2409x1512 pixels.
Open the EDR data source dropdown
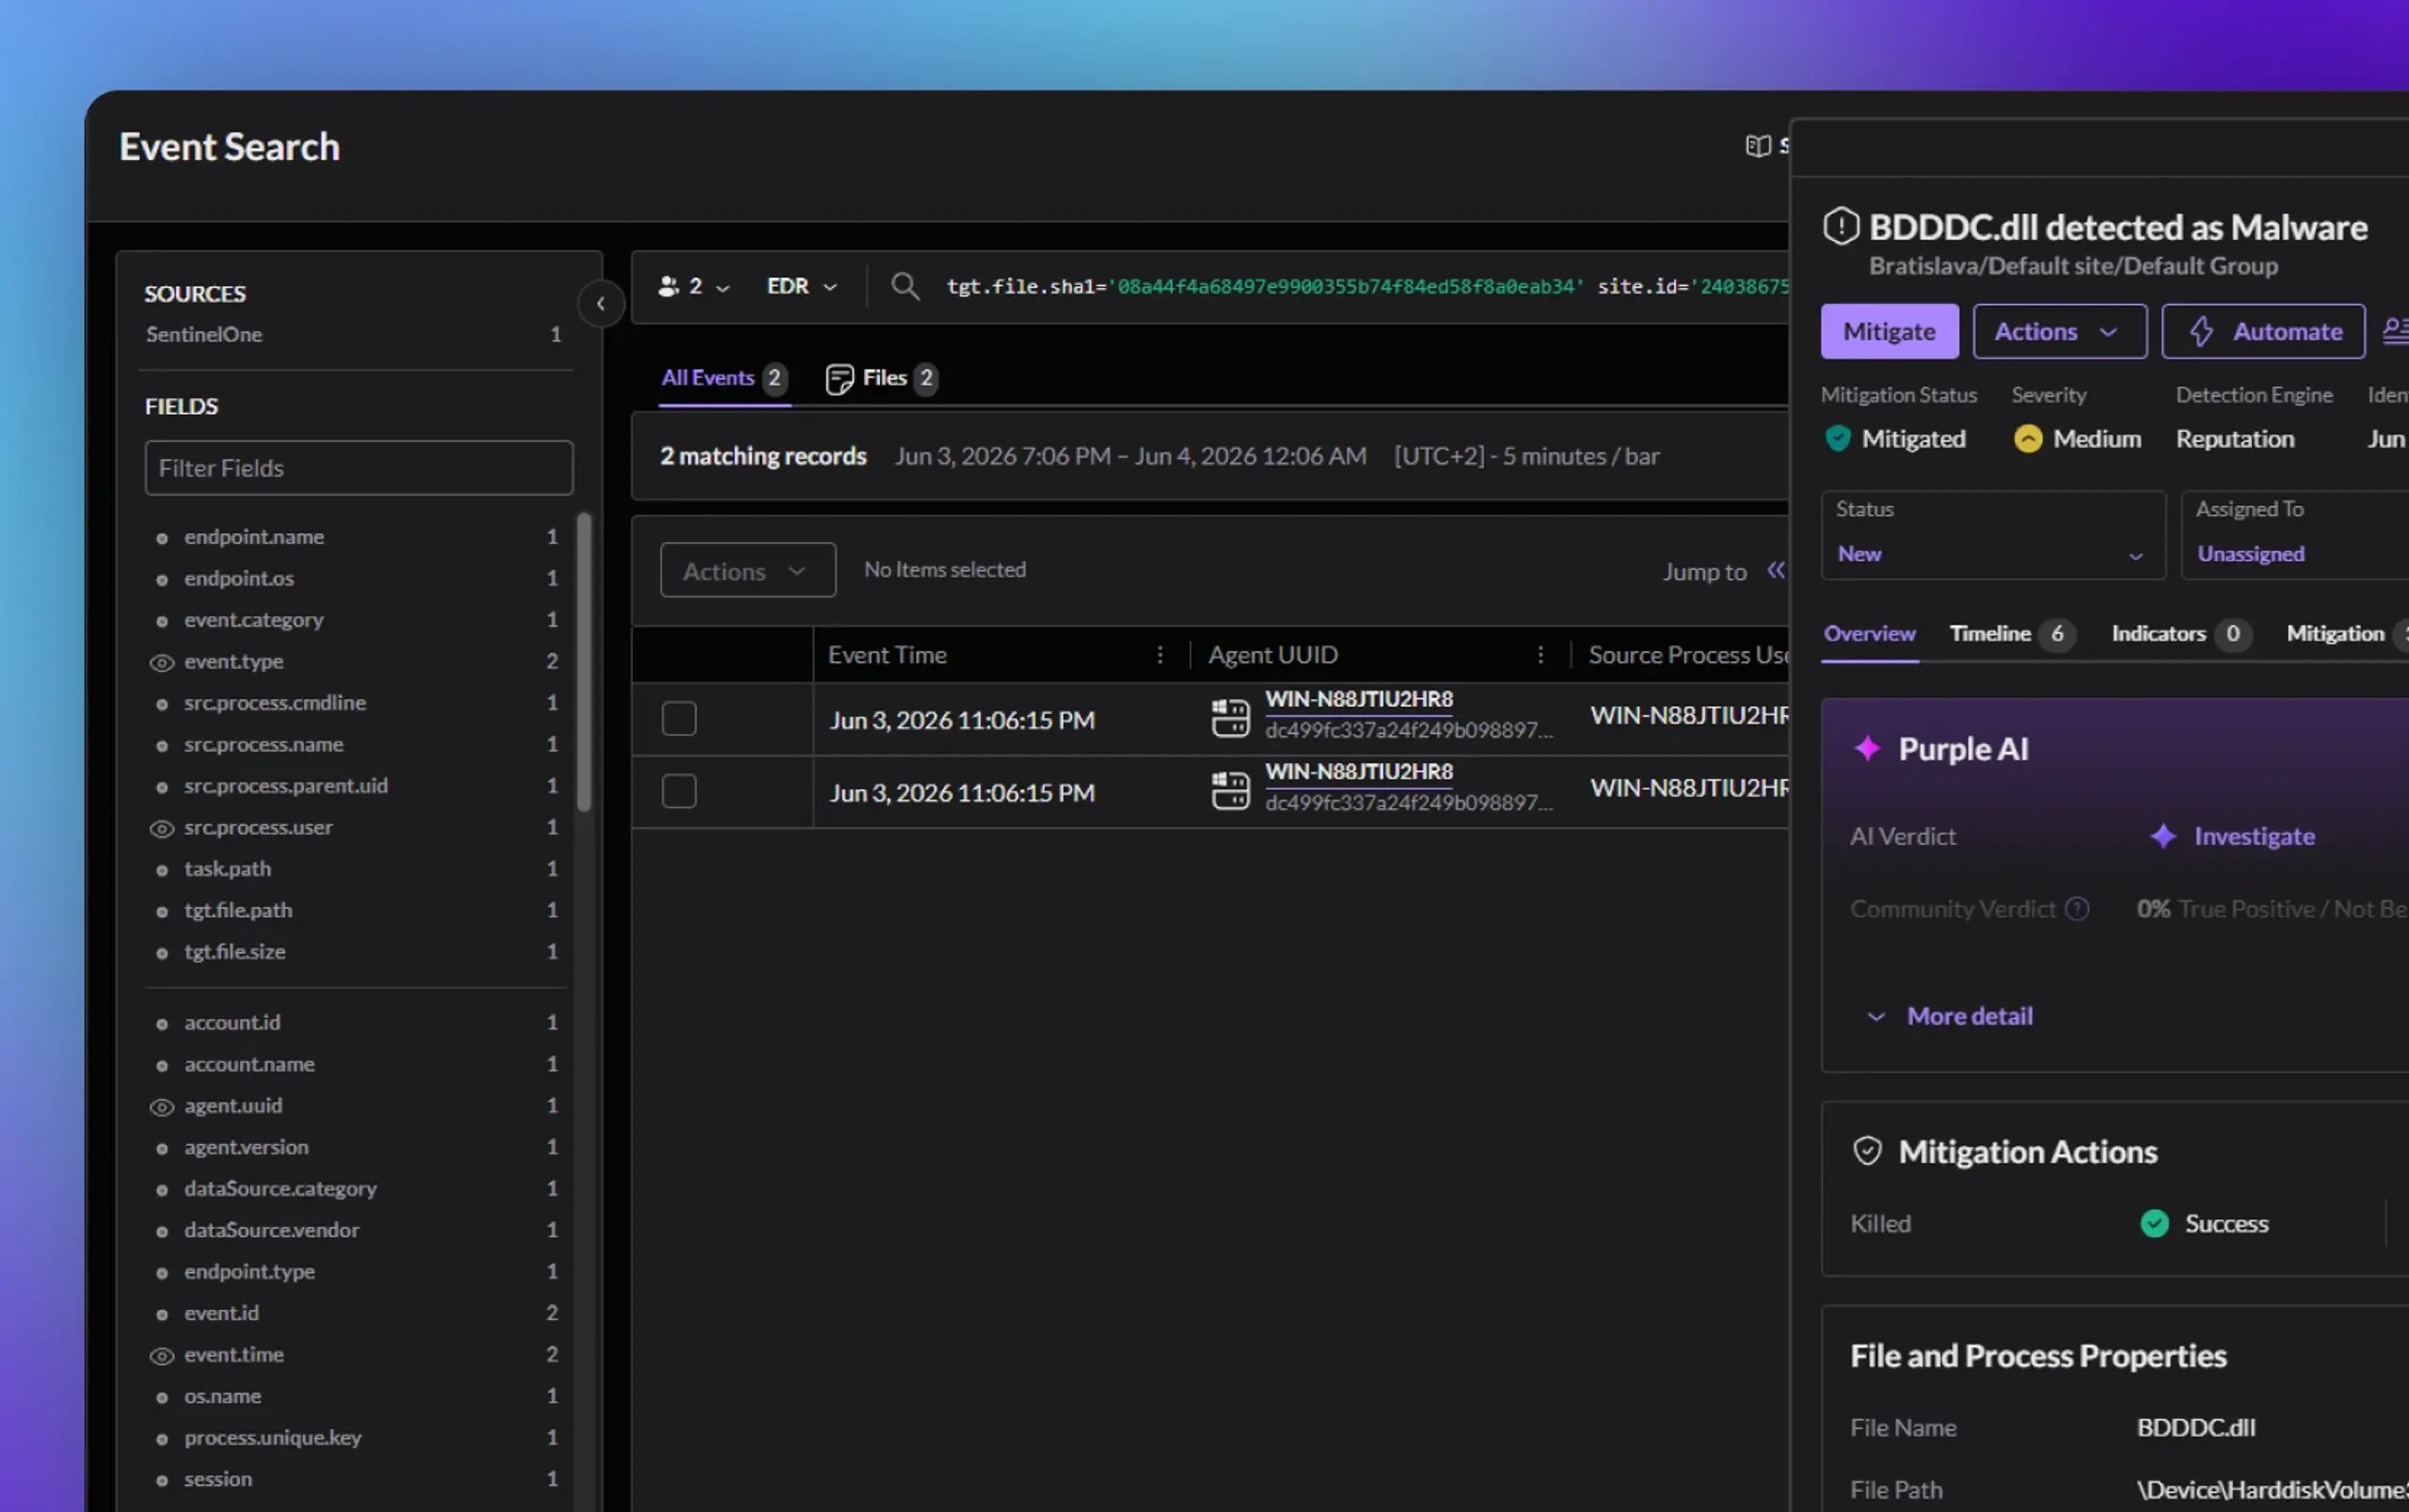(802, 287)
